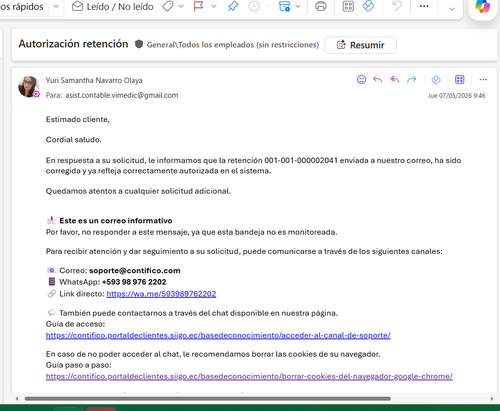Open the wa.me/593989762202 WhatsApp link
Screen dimensions: 500x411
point(161,294)
